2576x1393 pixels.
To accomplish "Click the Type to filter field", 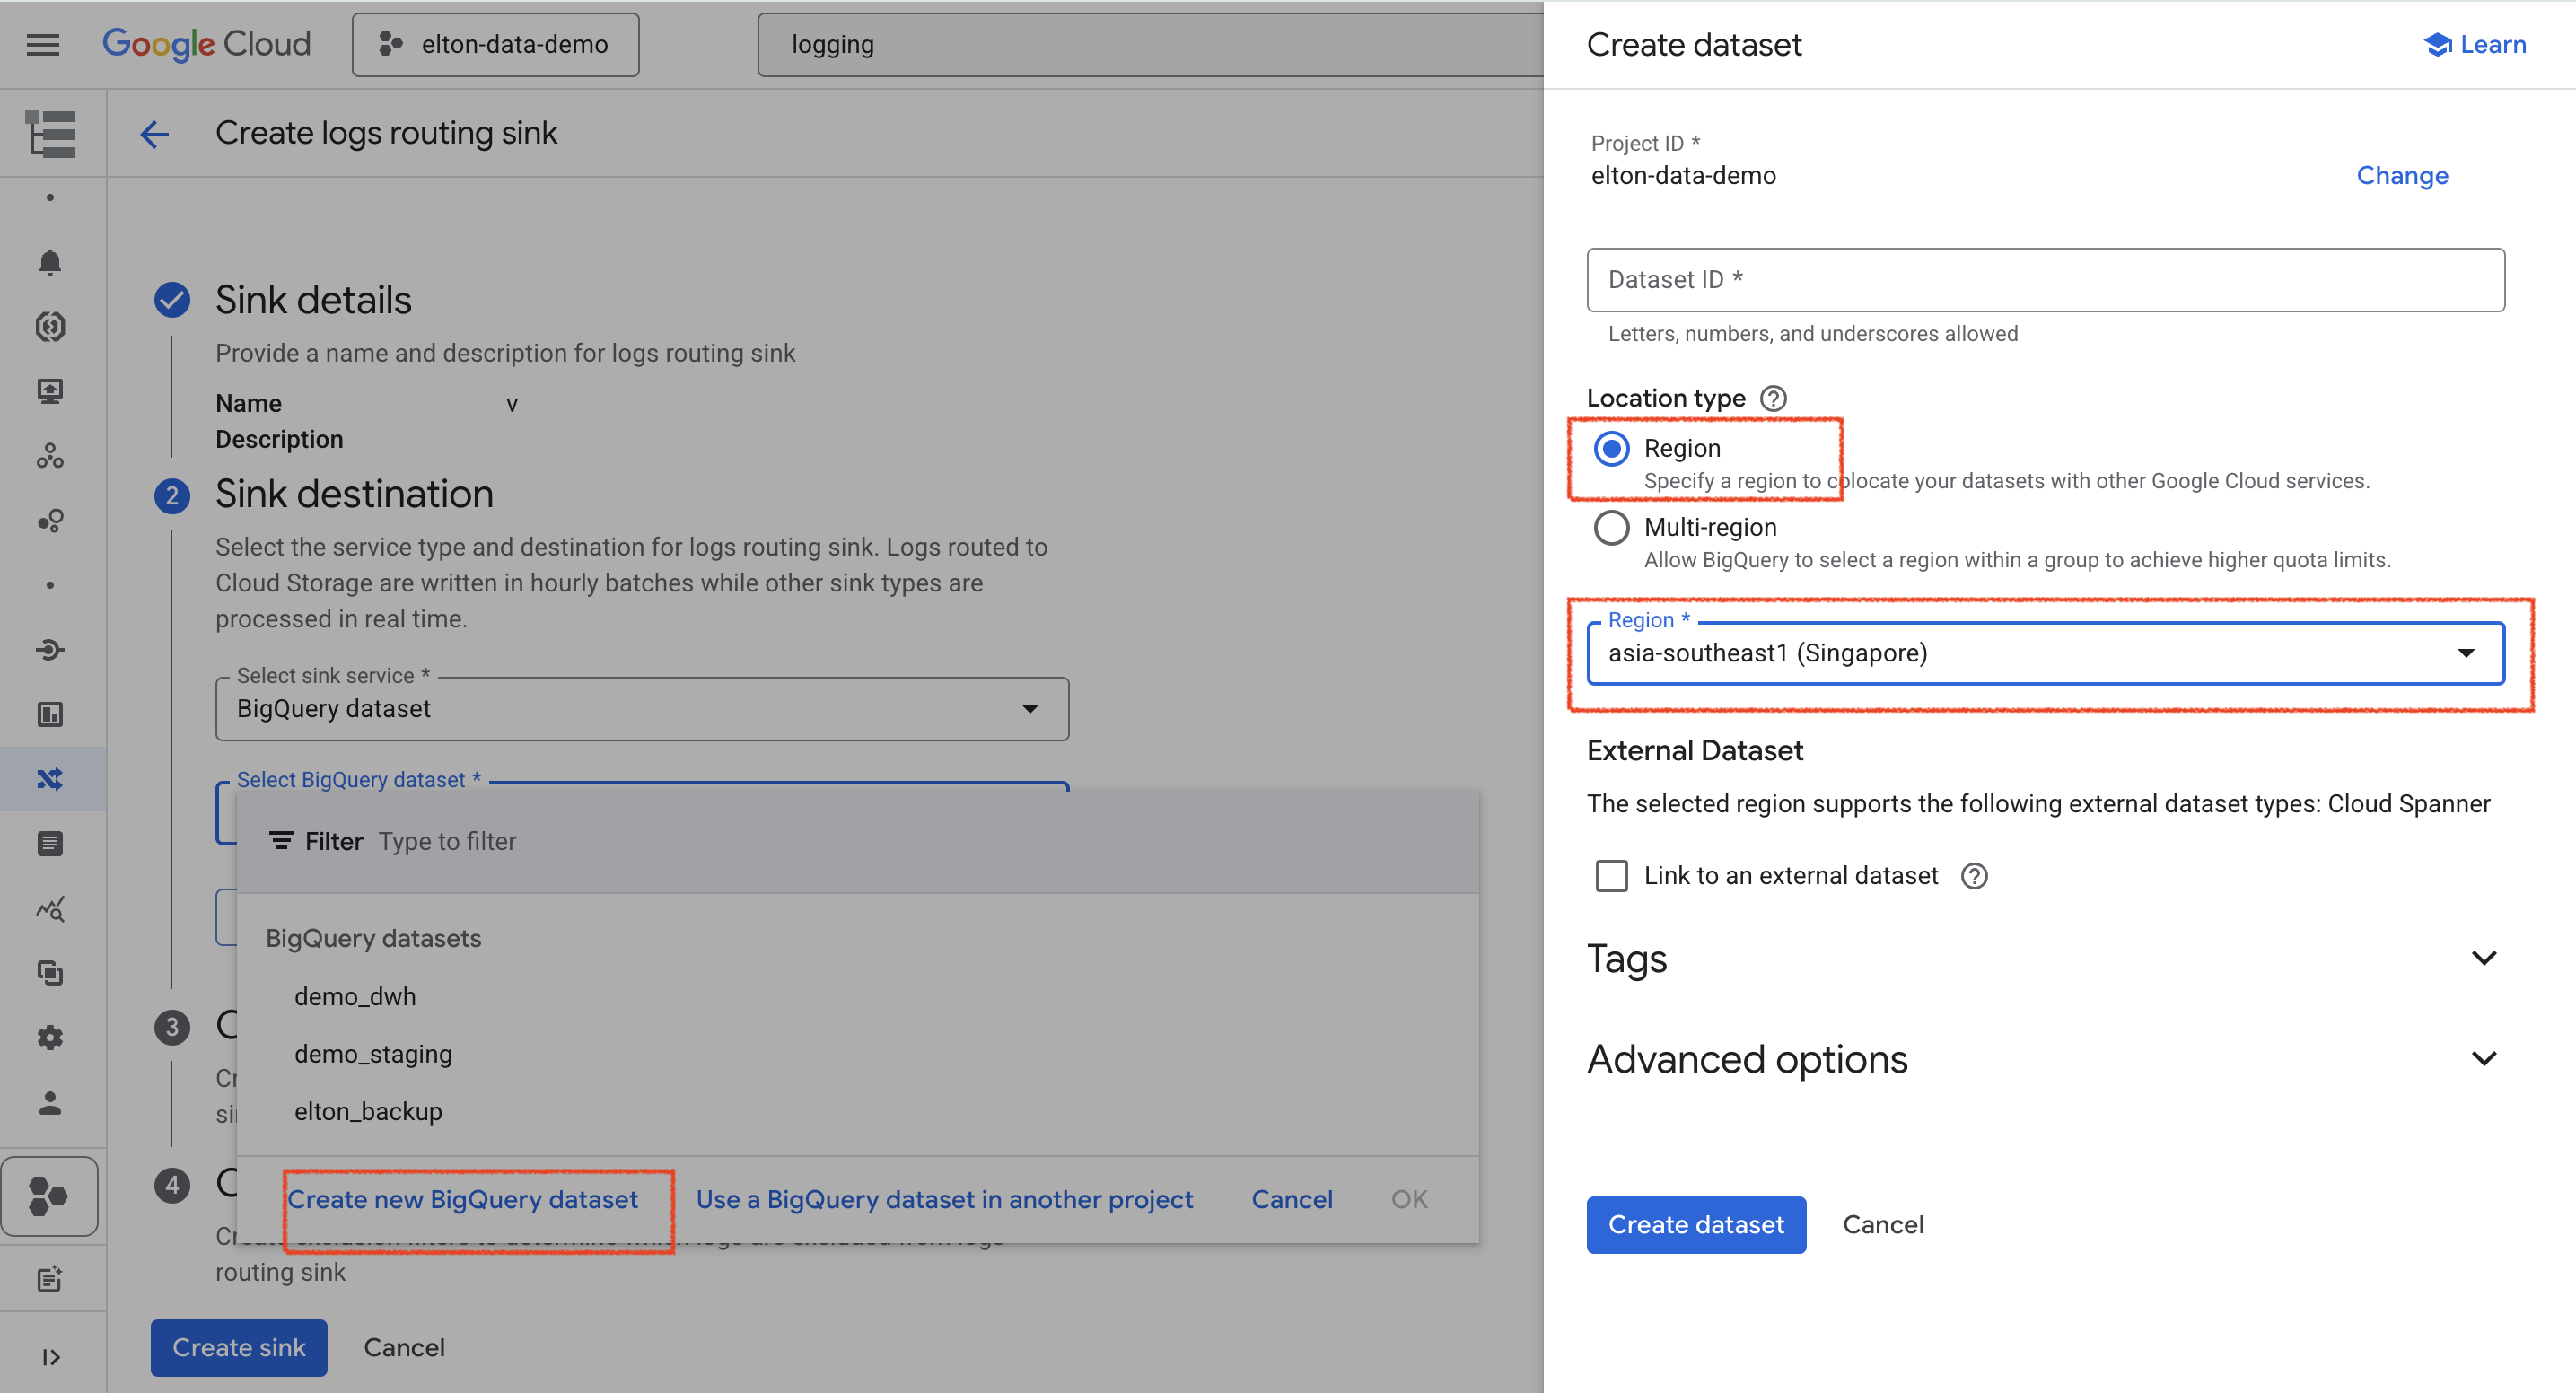I will click(x=447, y=841).
